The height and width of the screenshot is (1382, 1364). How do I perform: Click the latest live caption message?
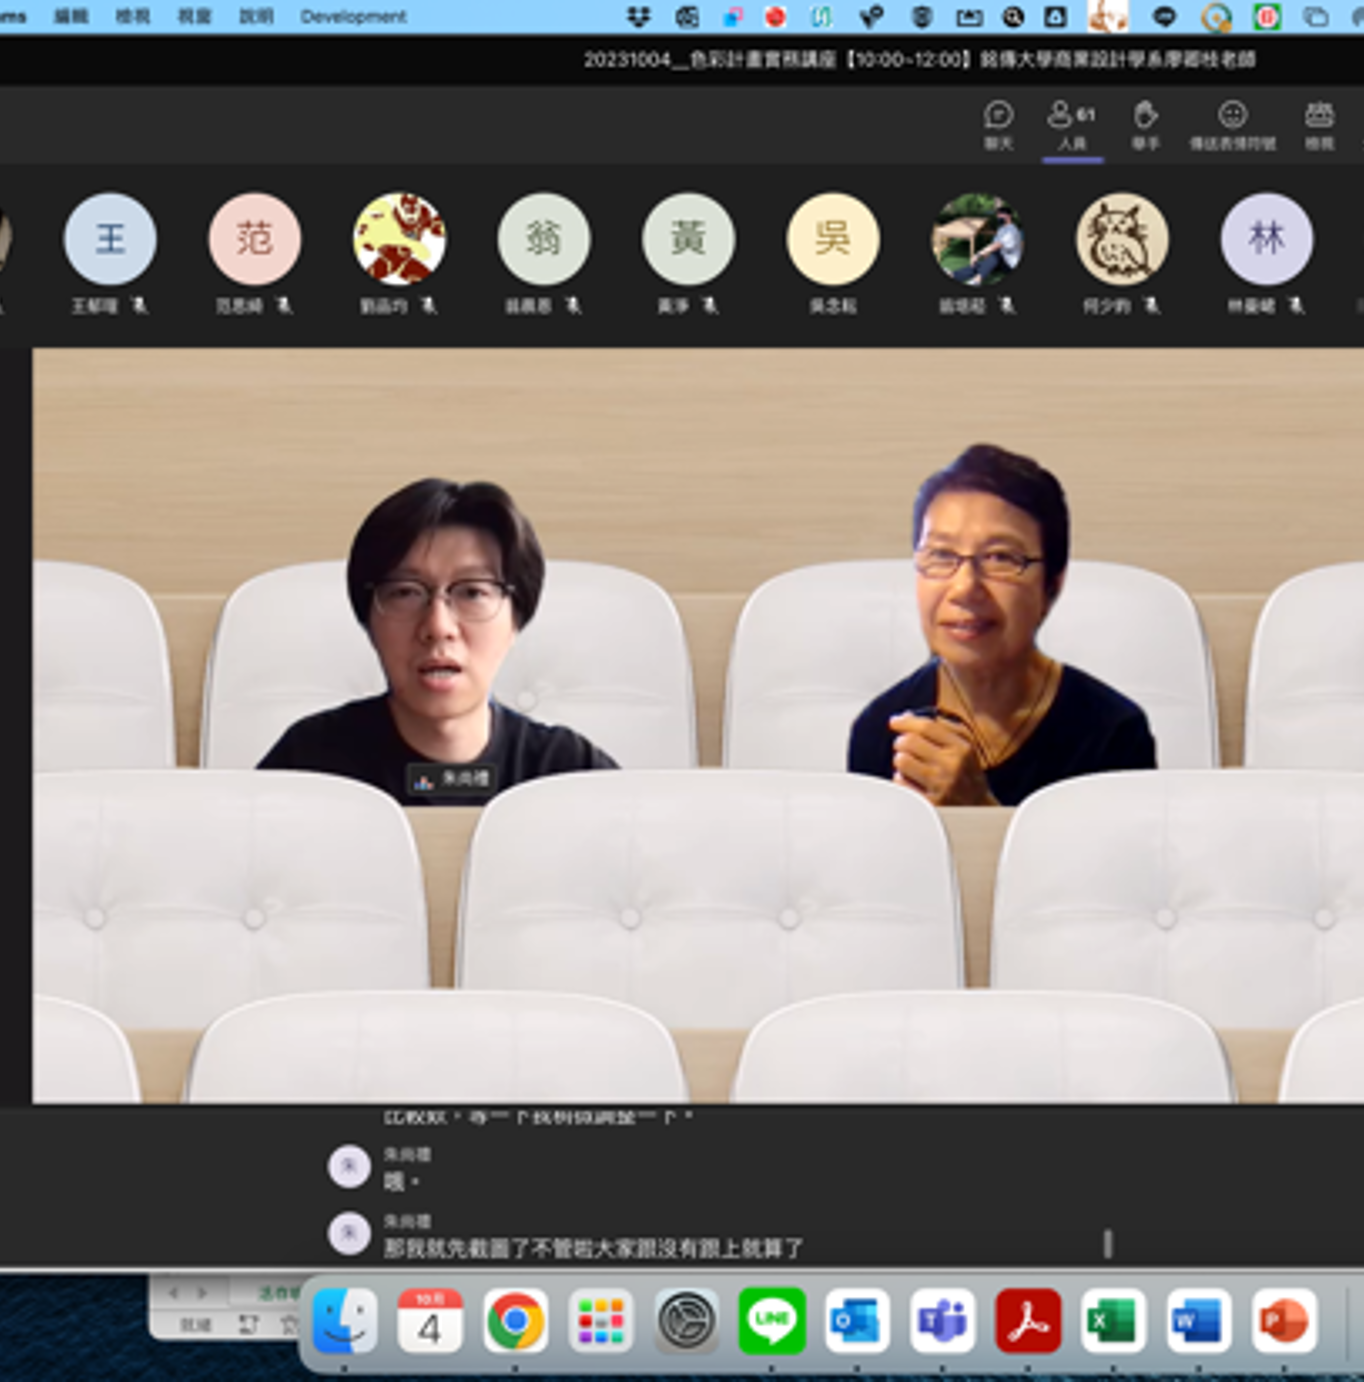click(x=593, y=1247)
